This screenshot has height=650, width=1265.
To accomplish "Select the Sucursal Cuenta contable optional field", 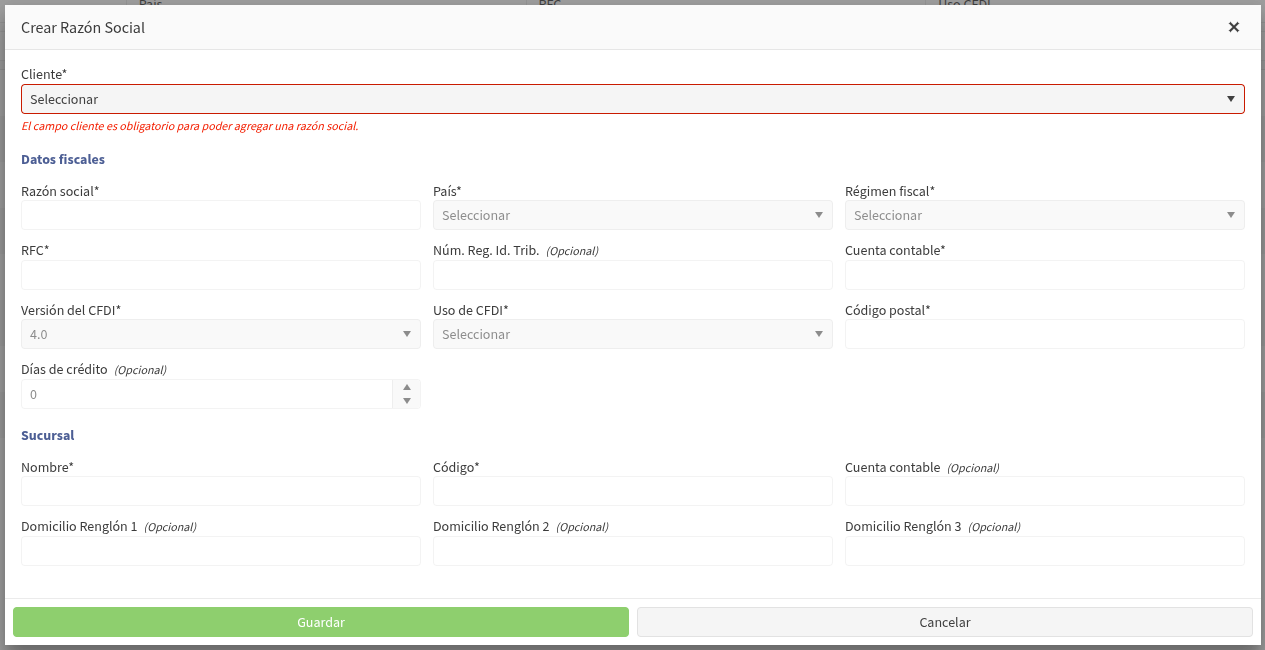I will [1045, 491].
